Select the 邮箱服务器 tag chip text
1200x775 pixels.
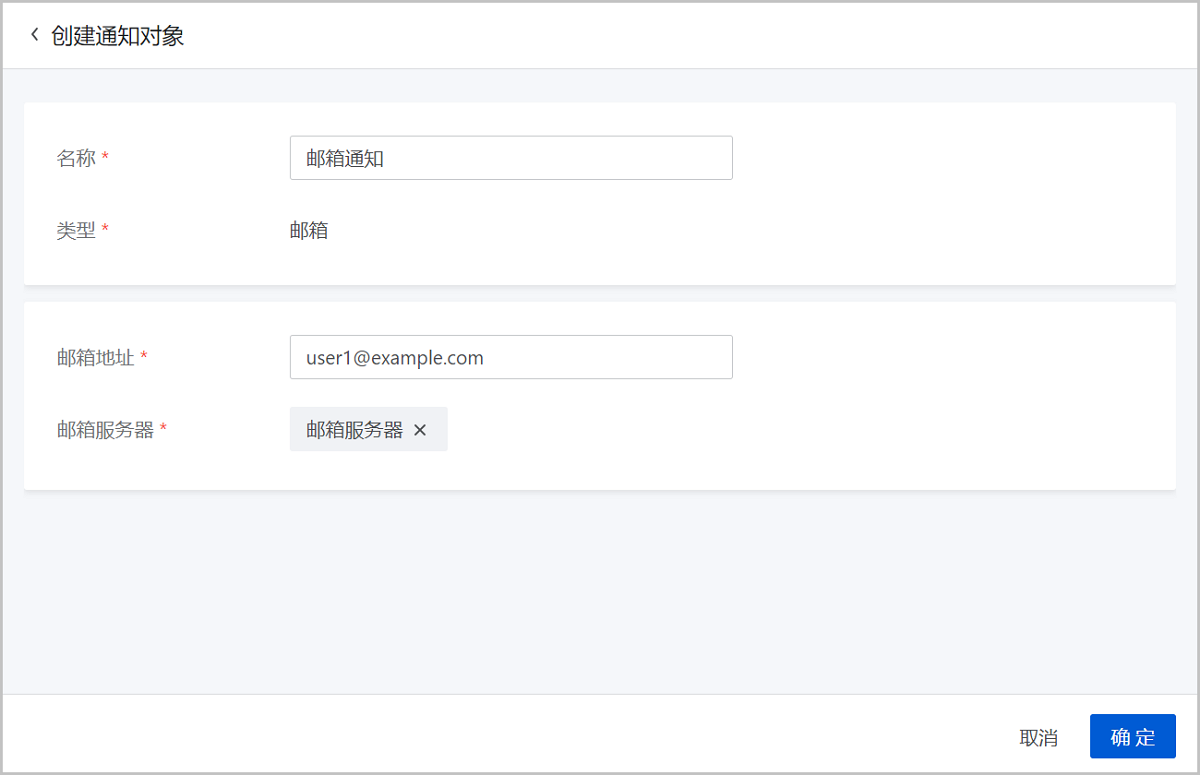[355, 430]
